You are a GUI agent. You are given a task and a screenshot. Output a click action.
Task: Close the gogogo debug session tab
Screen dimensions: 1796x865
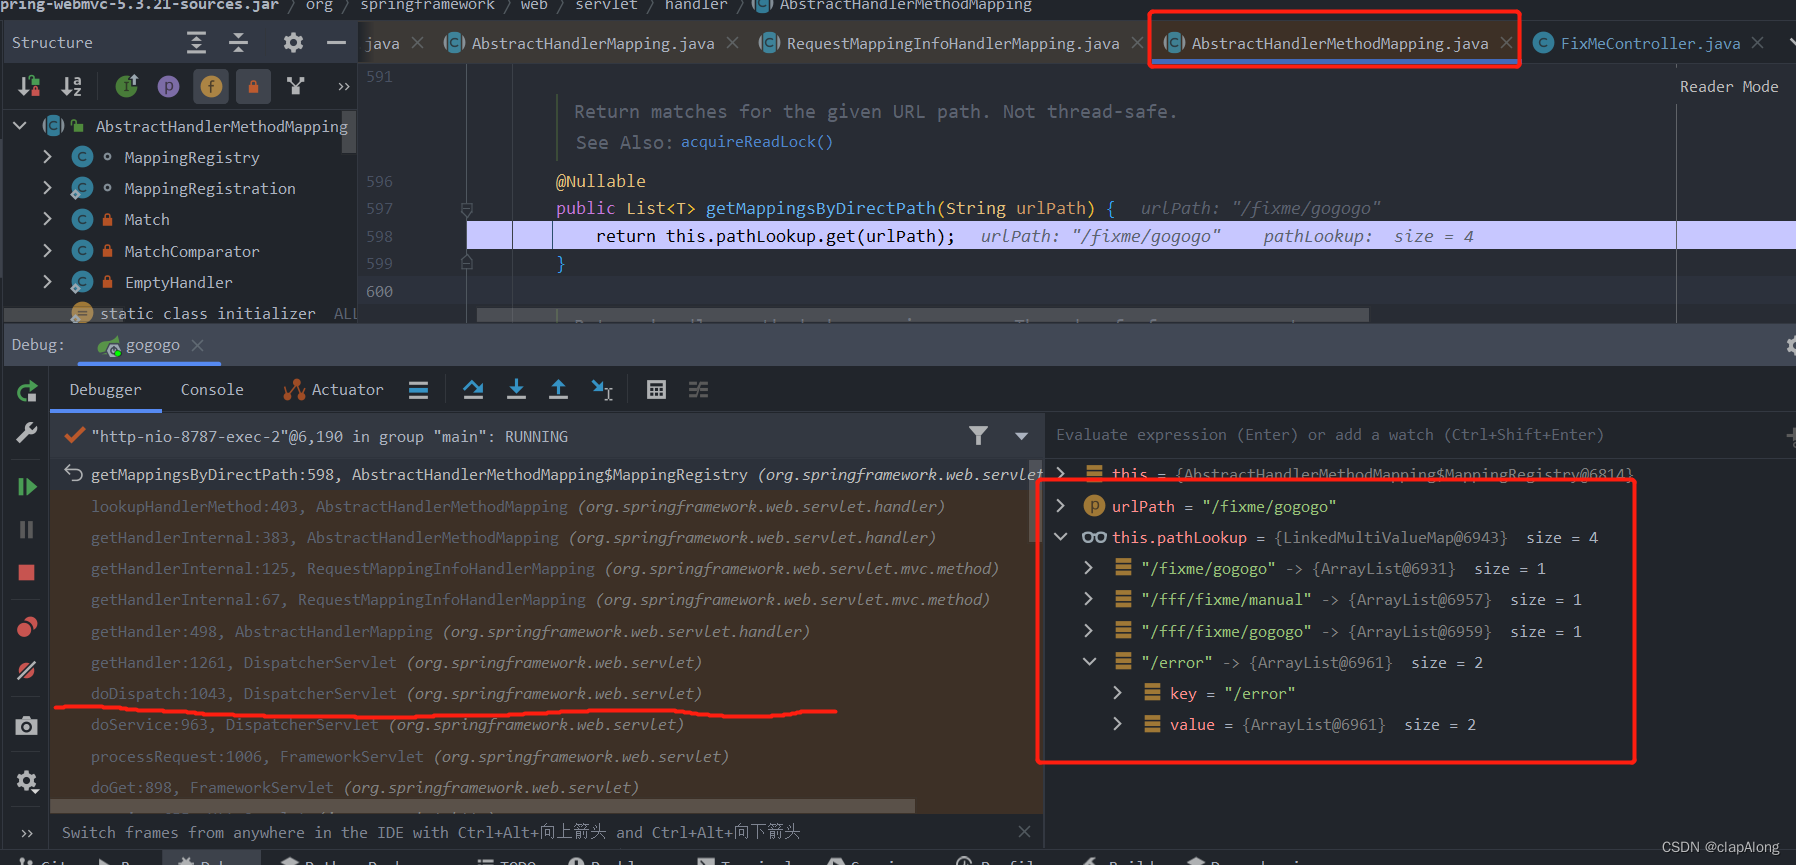point(197,345)
